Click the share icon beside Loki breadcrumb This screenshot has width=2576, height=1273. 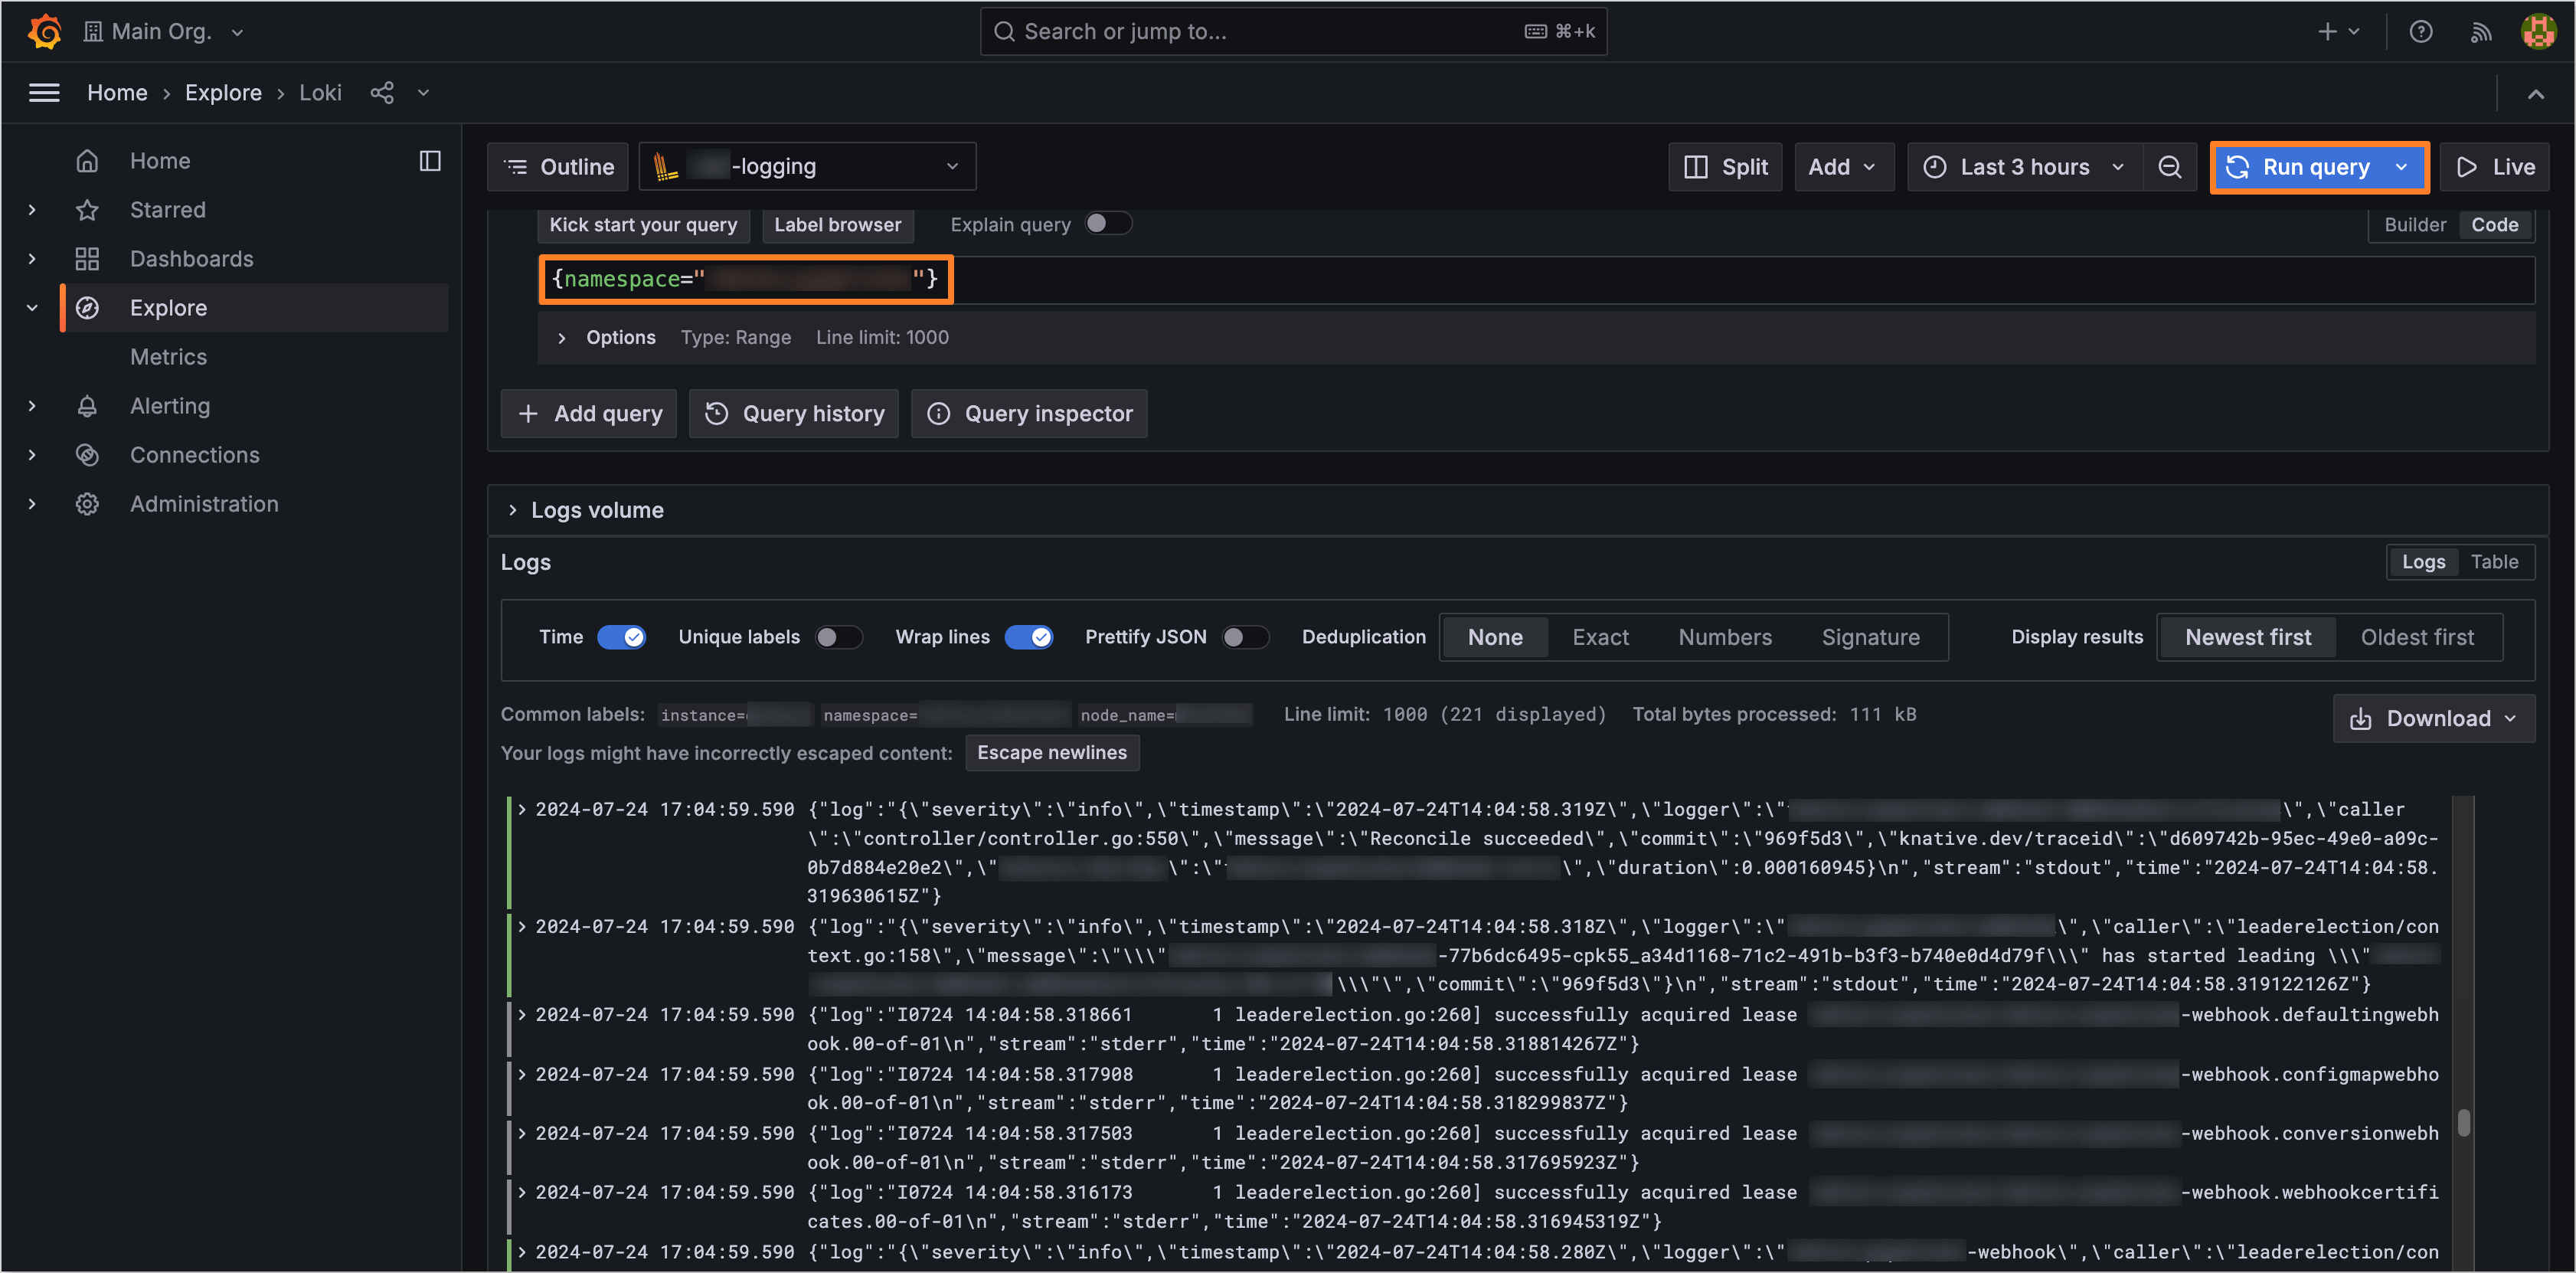(382, 93)
